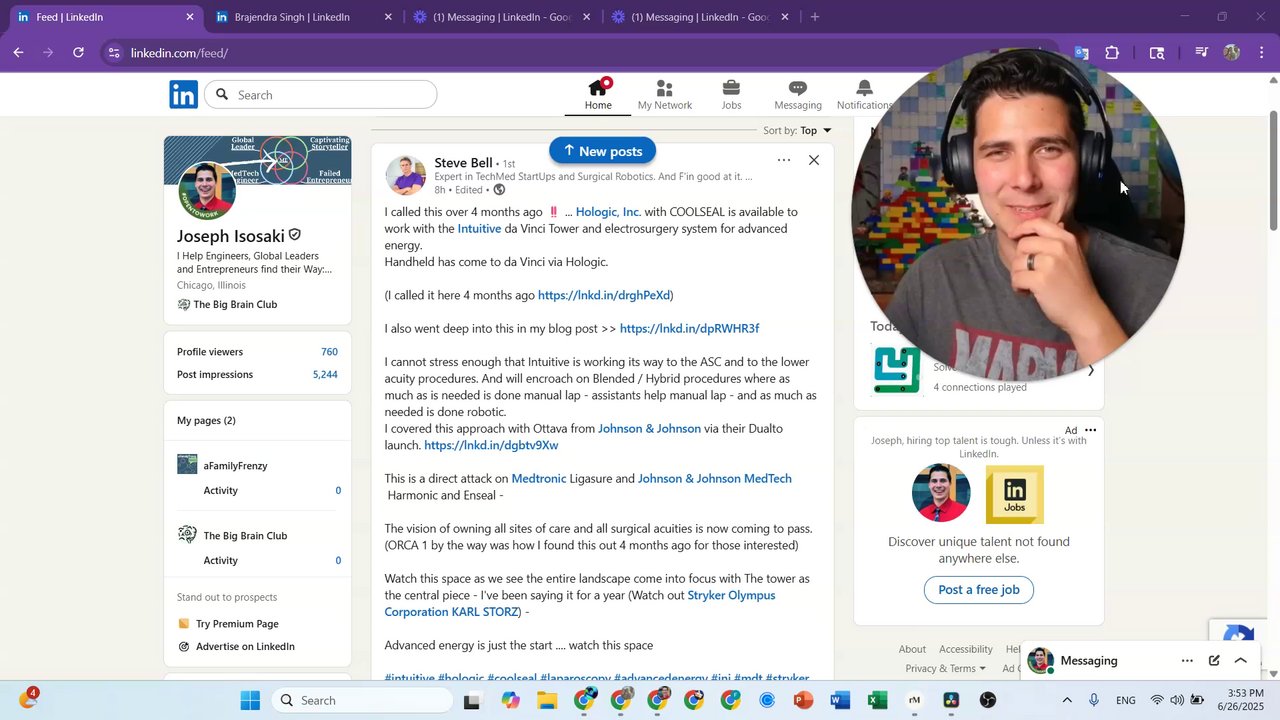This screenshot has height=720, width=1280.
Task: Open the Hologic, Inc. link
Action: click(x=607, y=212)
